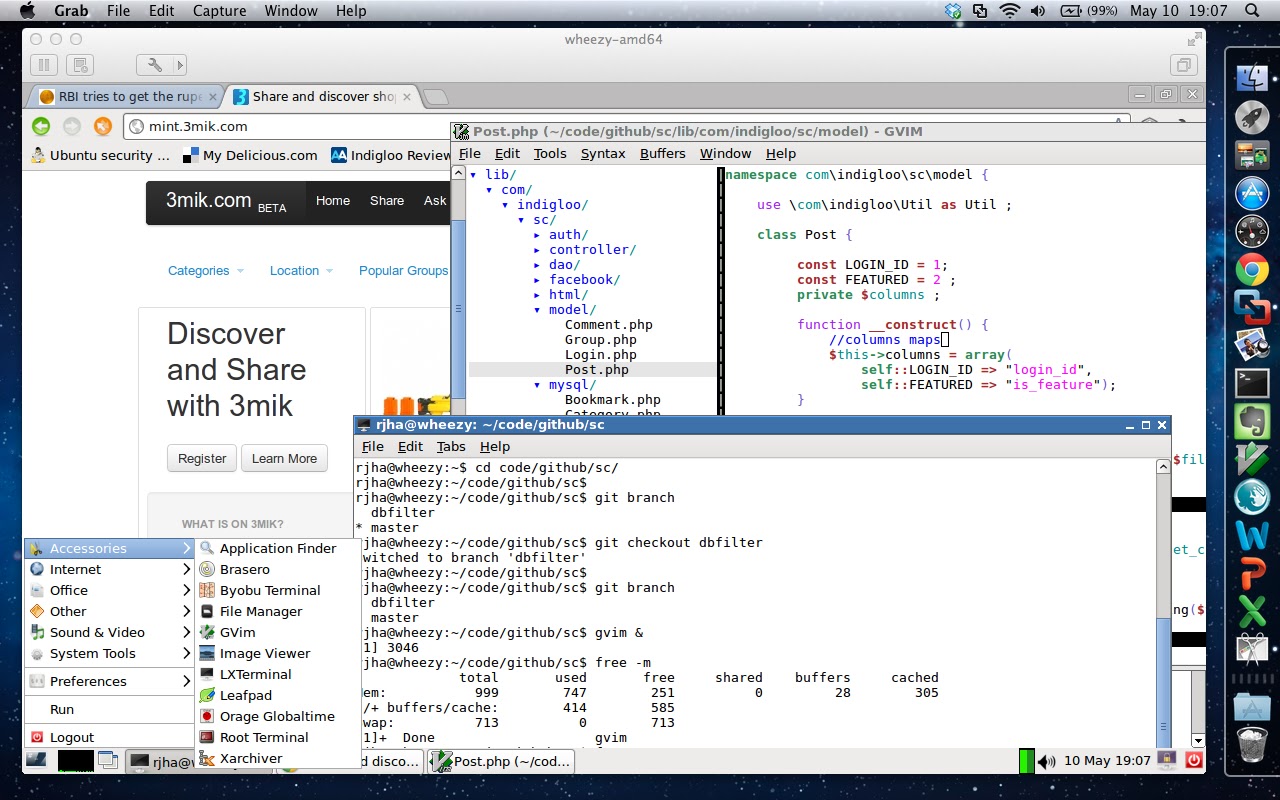Open Spotlight search magnifier
1280x800 pixels.
pyautogui.click(x=1252, y=11)
